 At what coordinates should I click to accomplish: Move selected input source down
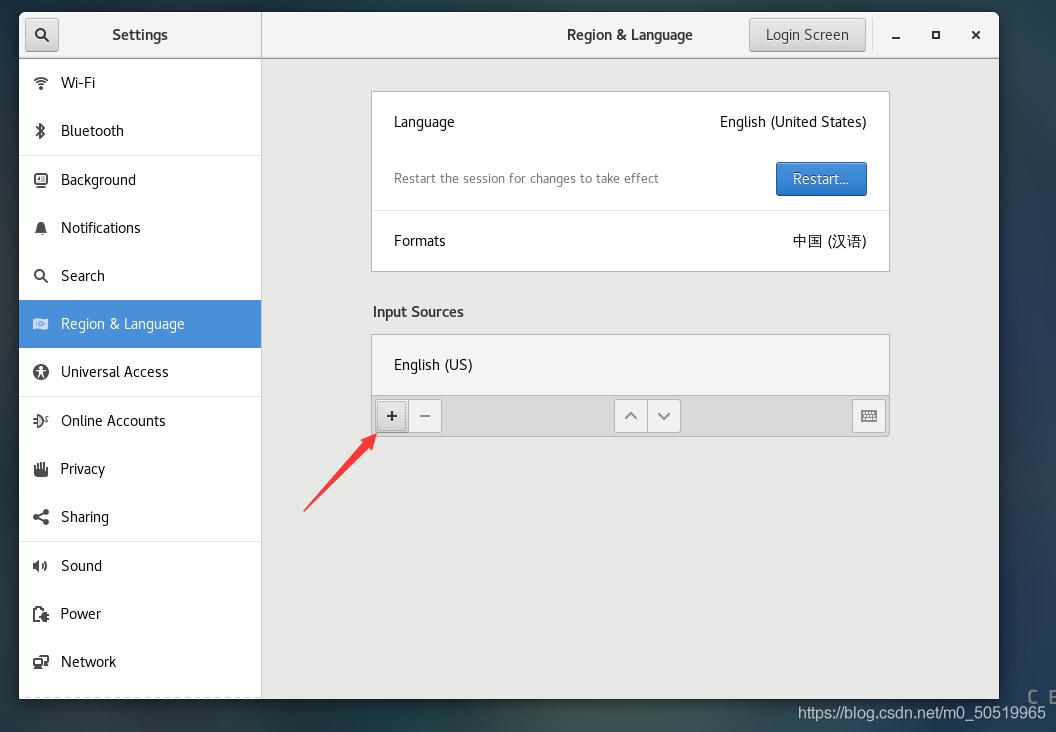tap(664, 416)
